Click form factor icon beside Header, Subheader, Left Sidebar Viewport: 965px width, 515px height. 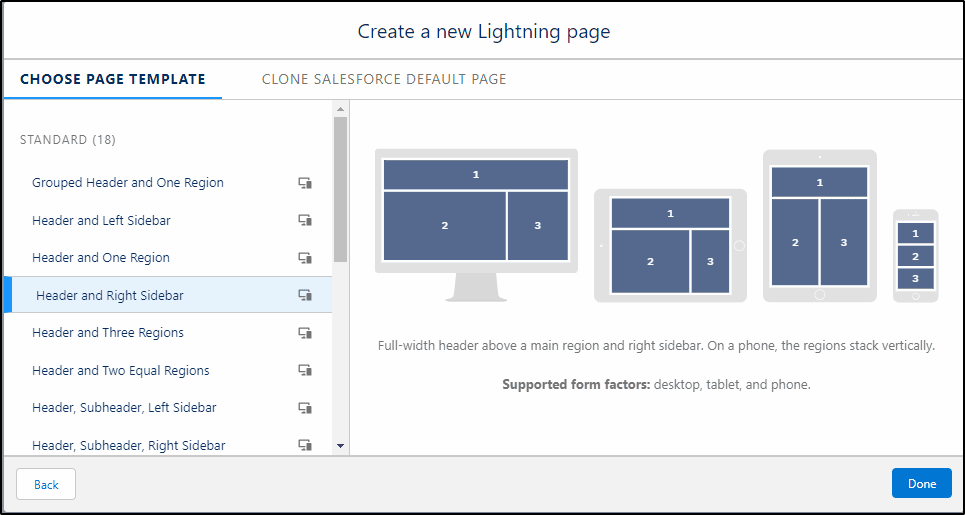305,408
